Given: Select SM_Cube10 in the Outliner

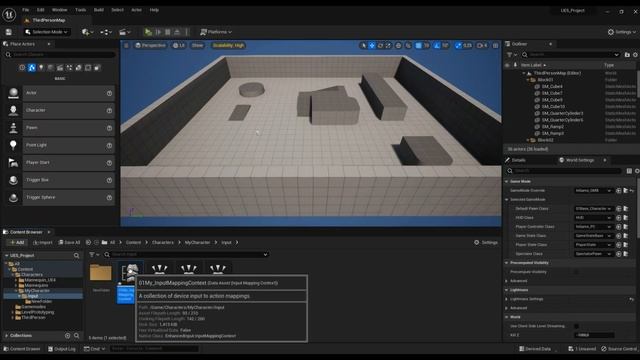Looking at the screenshot, I should [553, 107].
